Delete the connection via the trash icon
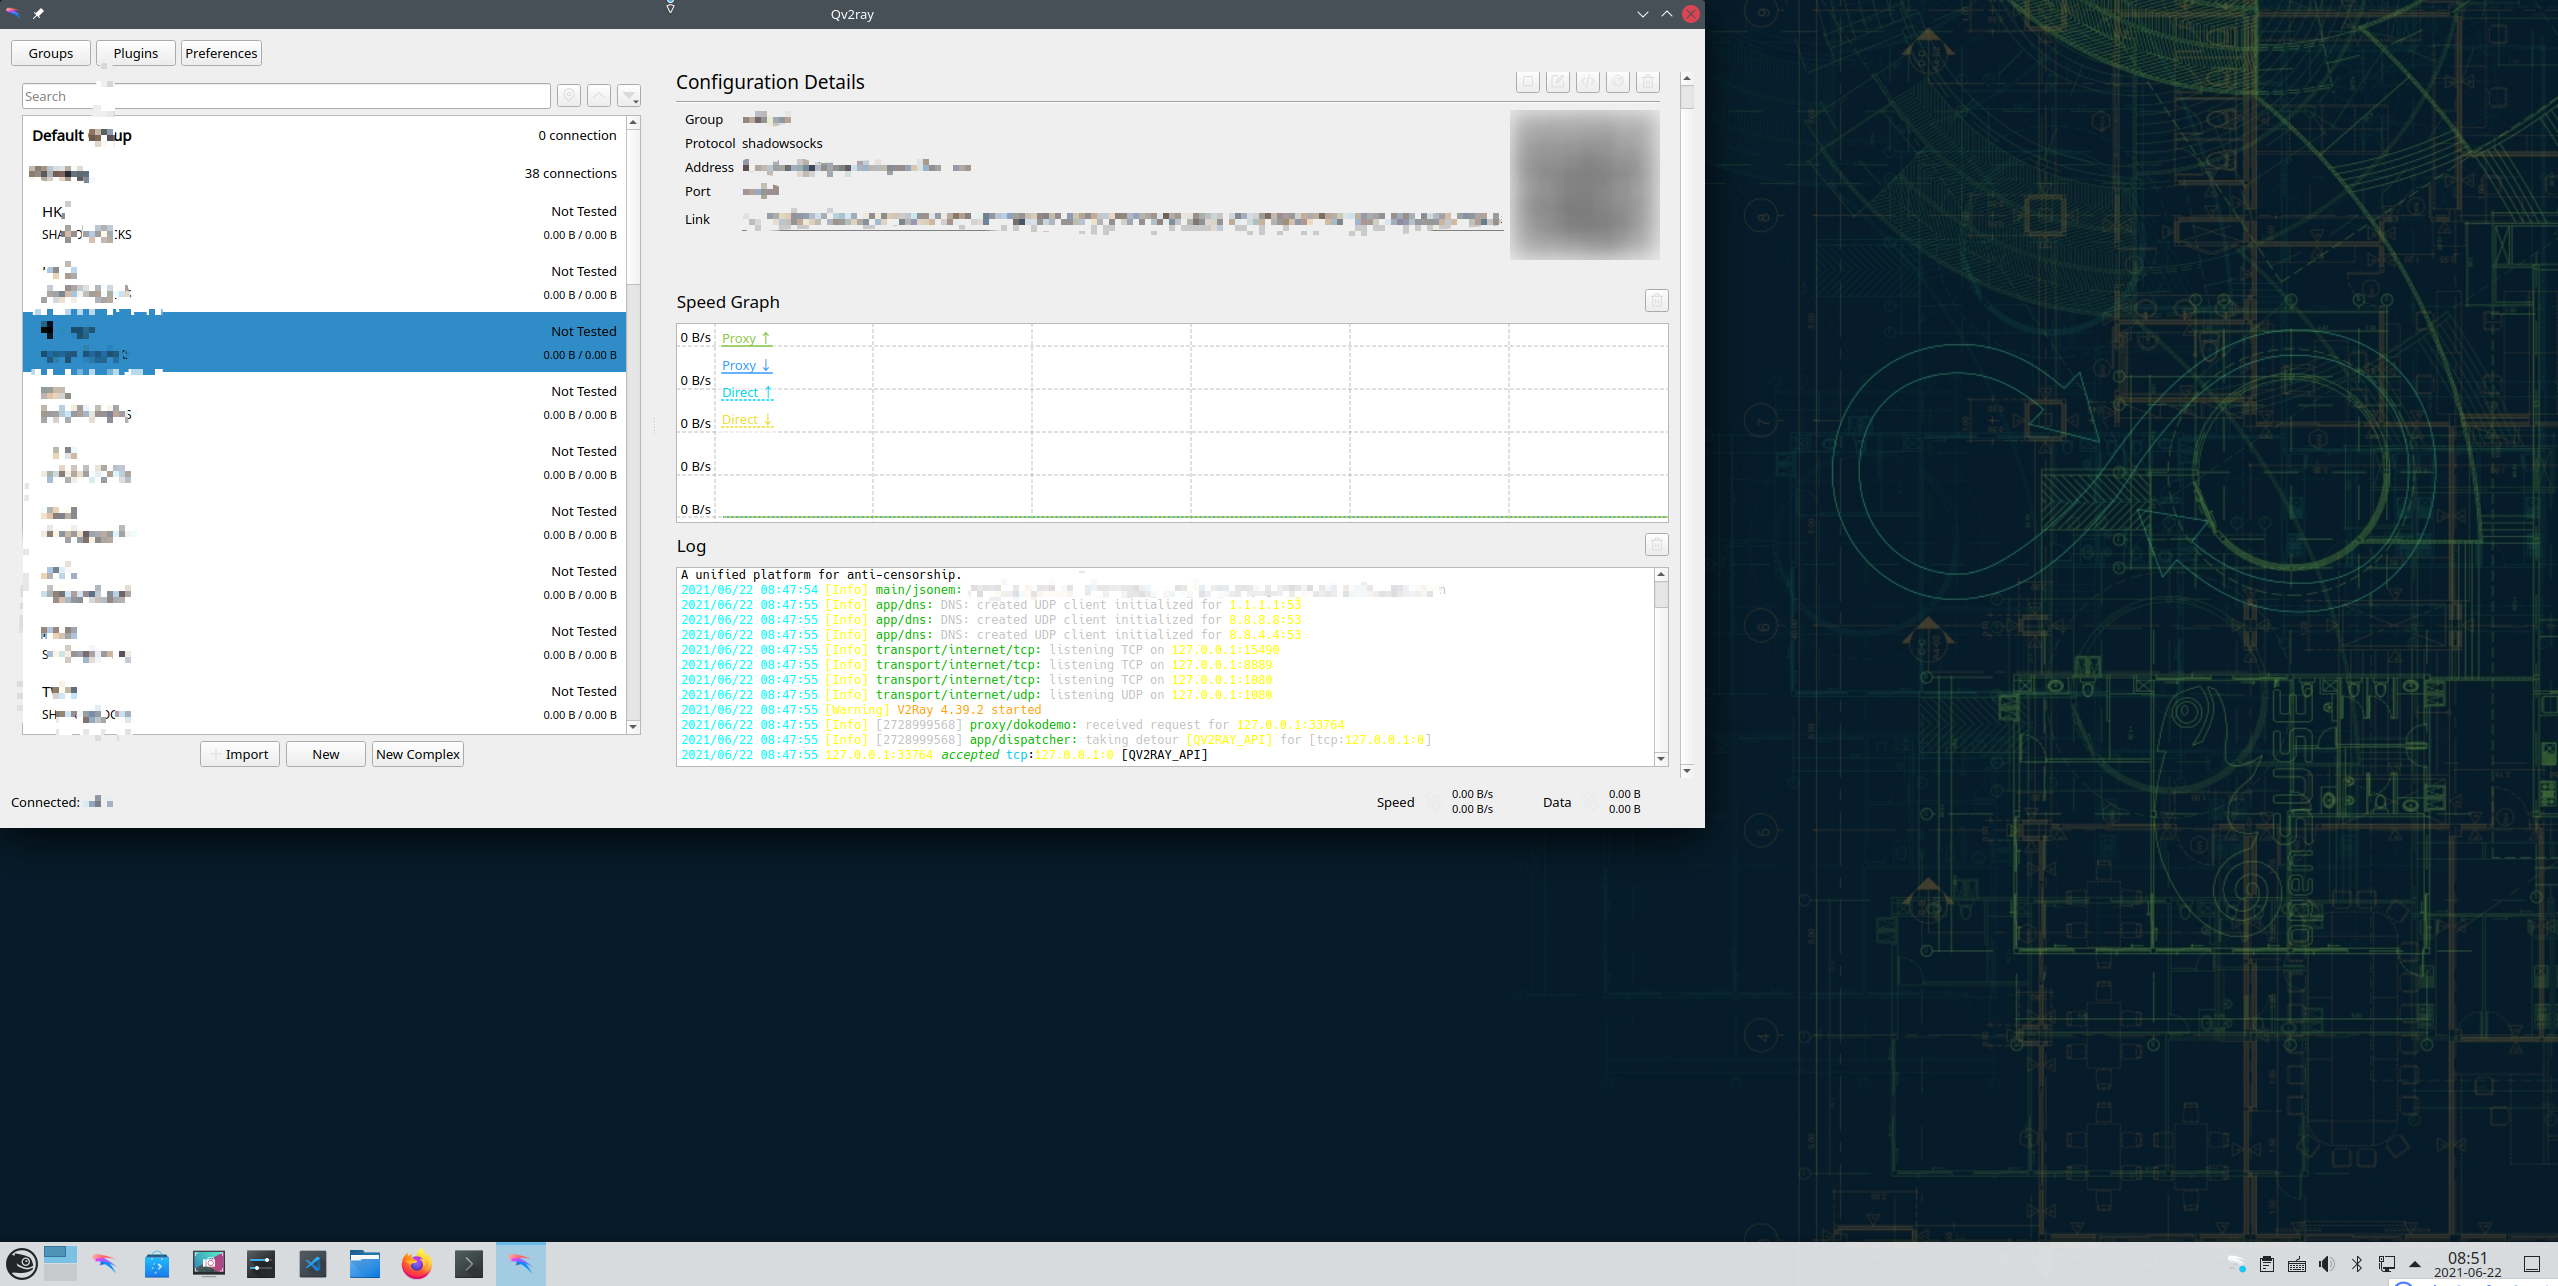2558x1286 pixels. pos(1647,82)
